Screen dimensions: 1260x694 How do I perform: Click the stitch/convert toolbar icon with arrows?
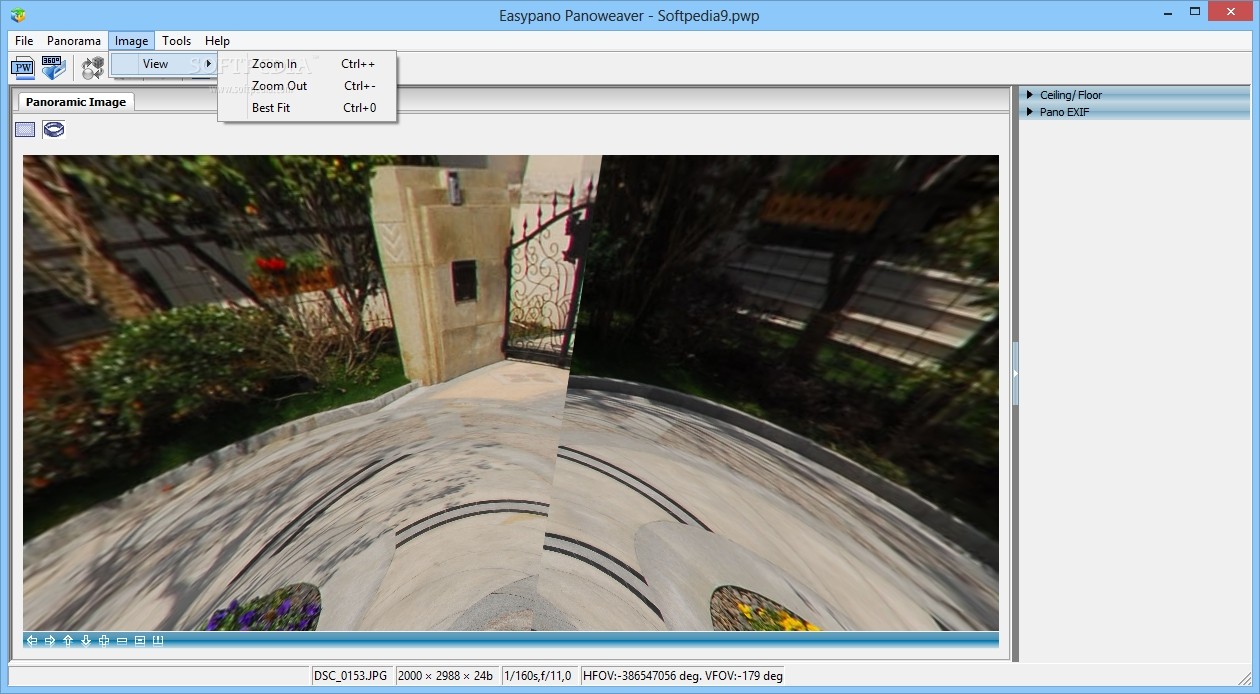pos(93,68)
